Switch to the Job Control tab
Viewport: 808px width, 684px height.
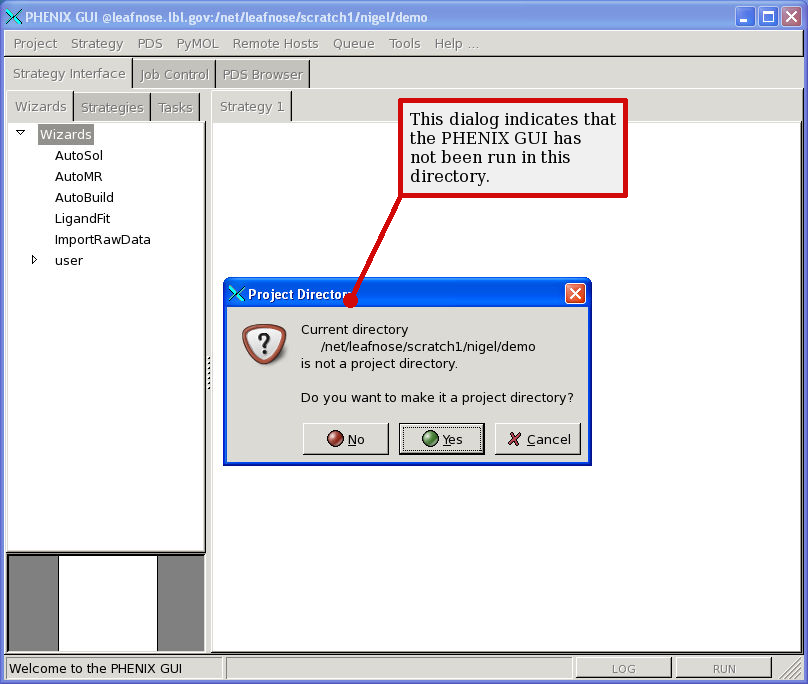[x=174, y=74]
